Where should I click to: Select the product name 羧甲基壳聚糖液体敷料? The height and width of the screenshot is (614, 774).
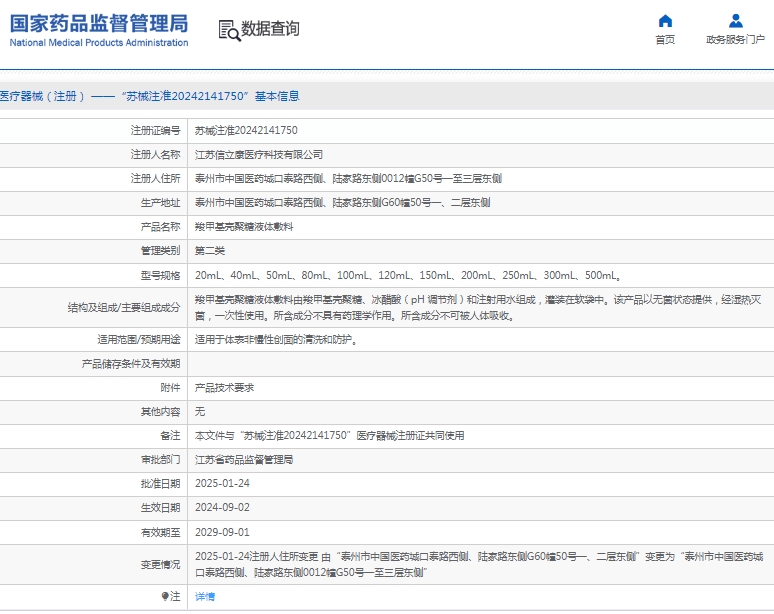pyautogui.click(x=244, y=227)
